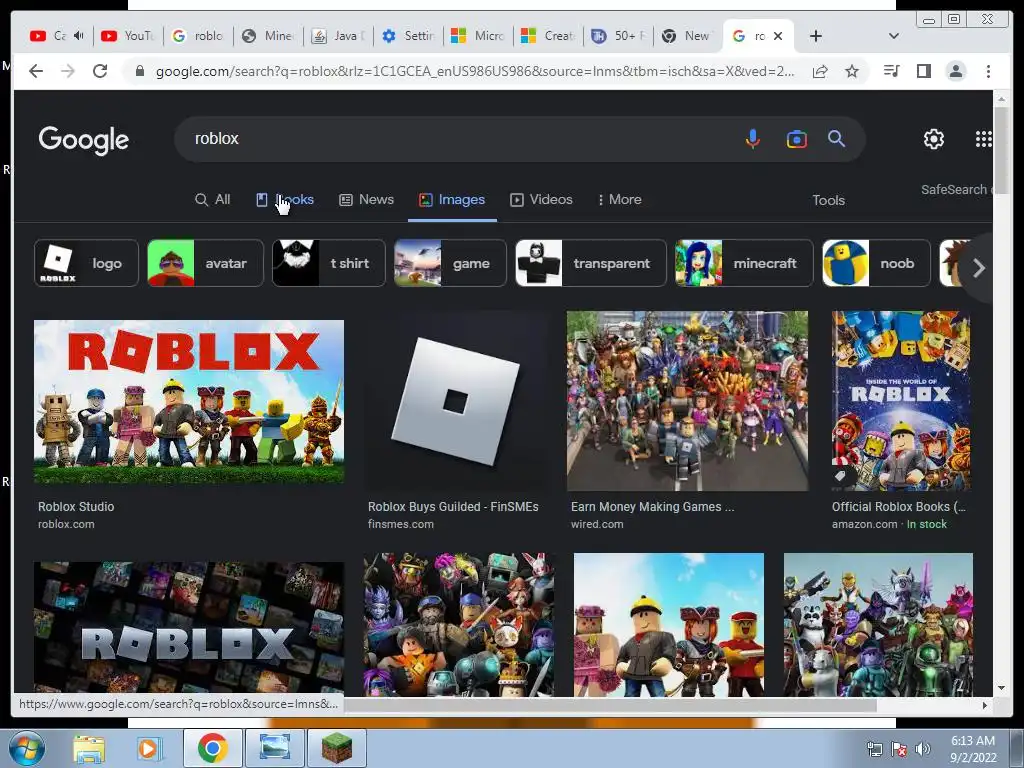
Task: Visit the wired.com source link
Action: (597, 524)
